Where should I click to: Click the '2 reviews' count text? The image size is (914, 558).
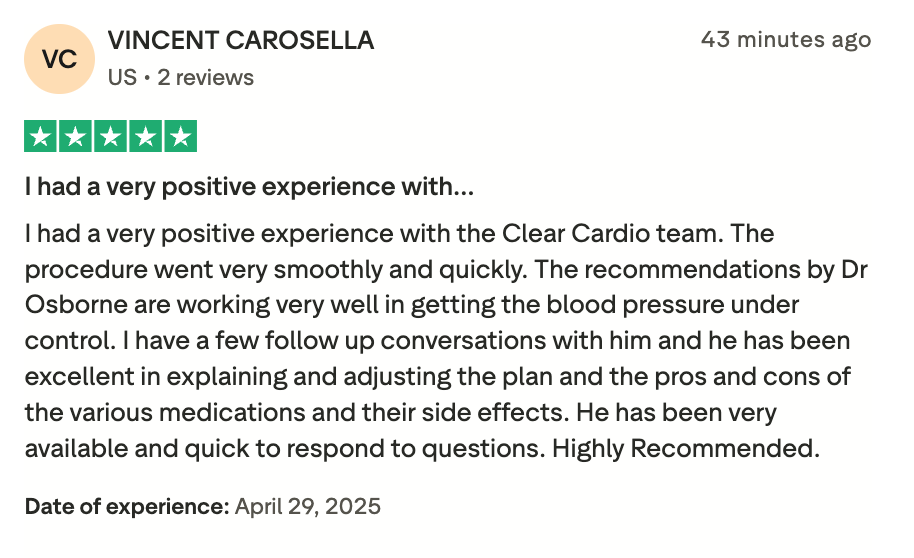(206, 78)
